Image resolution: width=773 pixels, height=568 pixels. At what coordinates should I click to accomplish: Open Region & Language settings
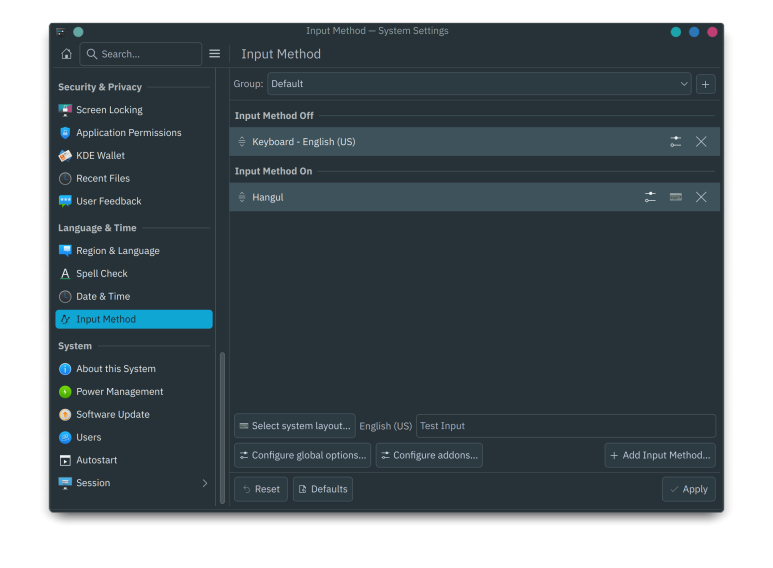pyautogui.click(x=134, y=251)
